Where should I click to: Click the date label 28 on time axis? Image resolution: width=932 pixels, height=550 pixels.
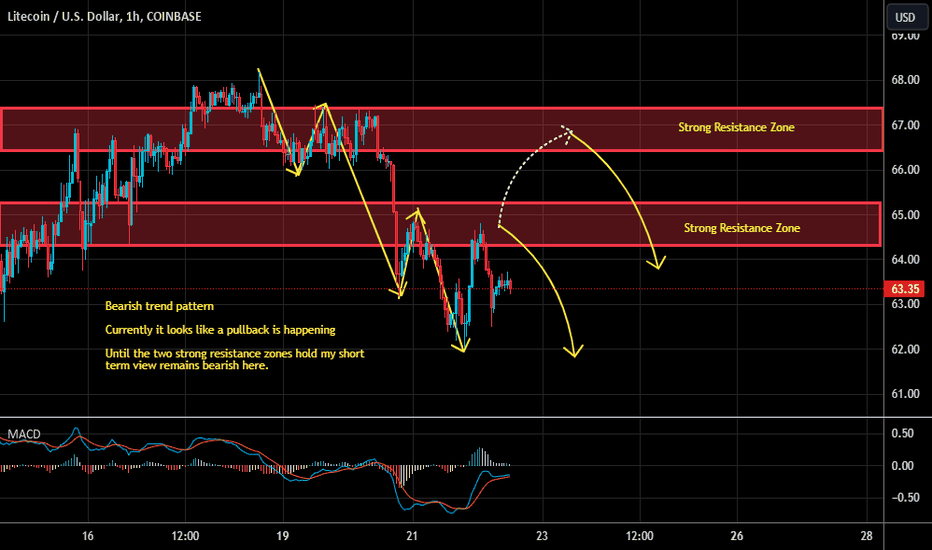tap(867, 536)
